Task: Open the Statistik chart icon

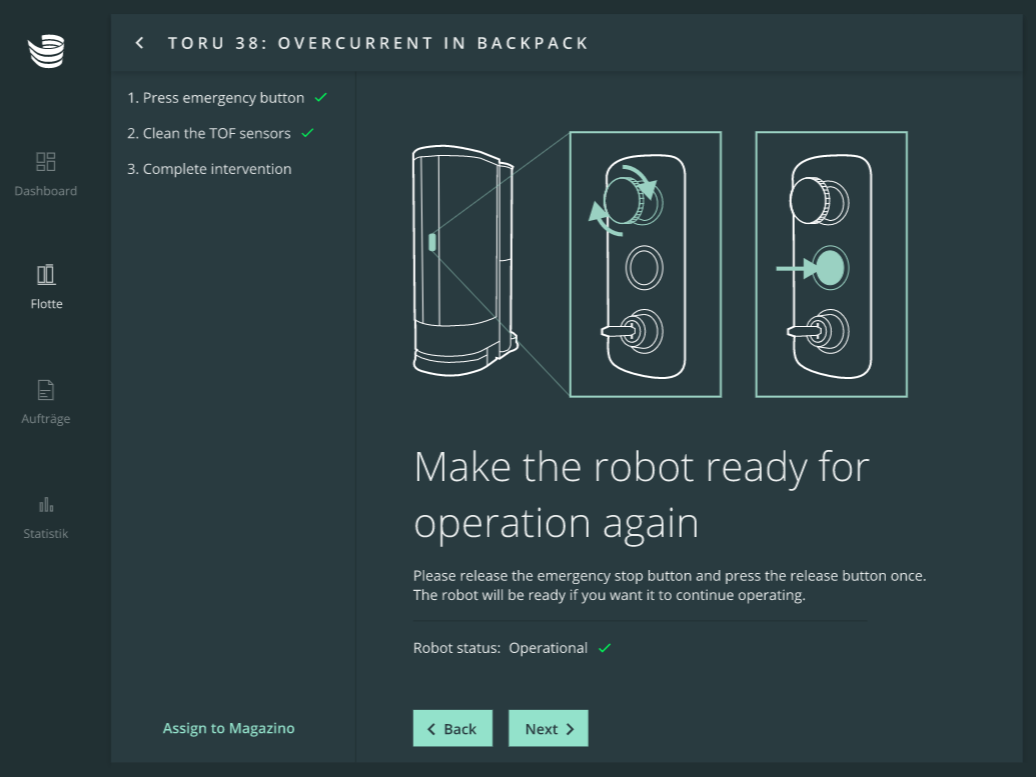Action: click(46, 504)
